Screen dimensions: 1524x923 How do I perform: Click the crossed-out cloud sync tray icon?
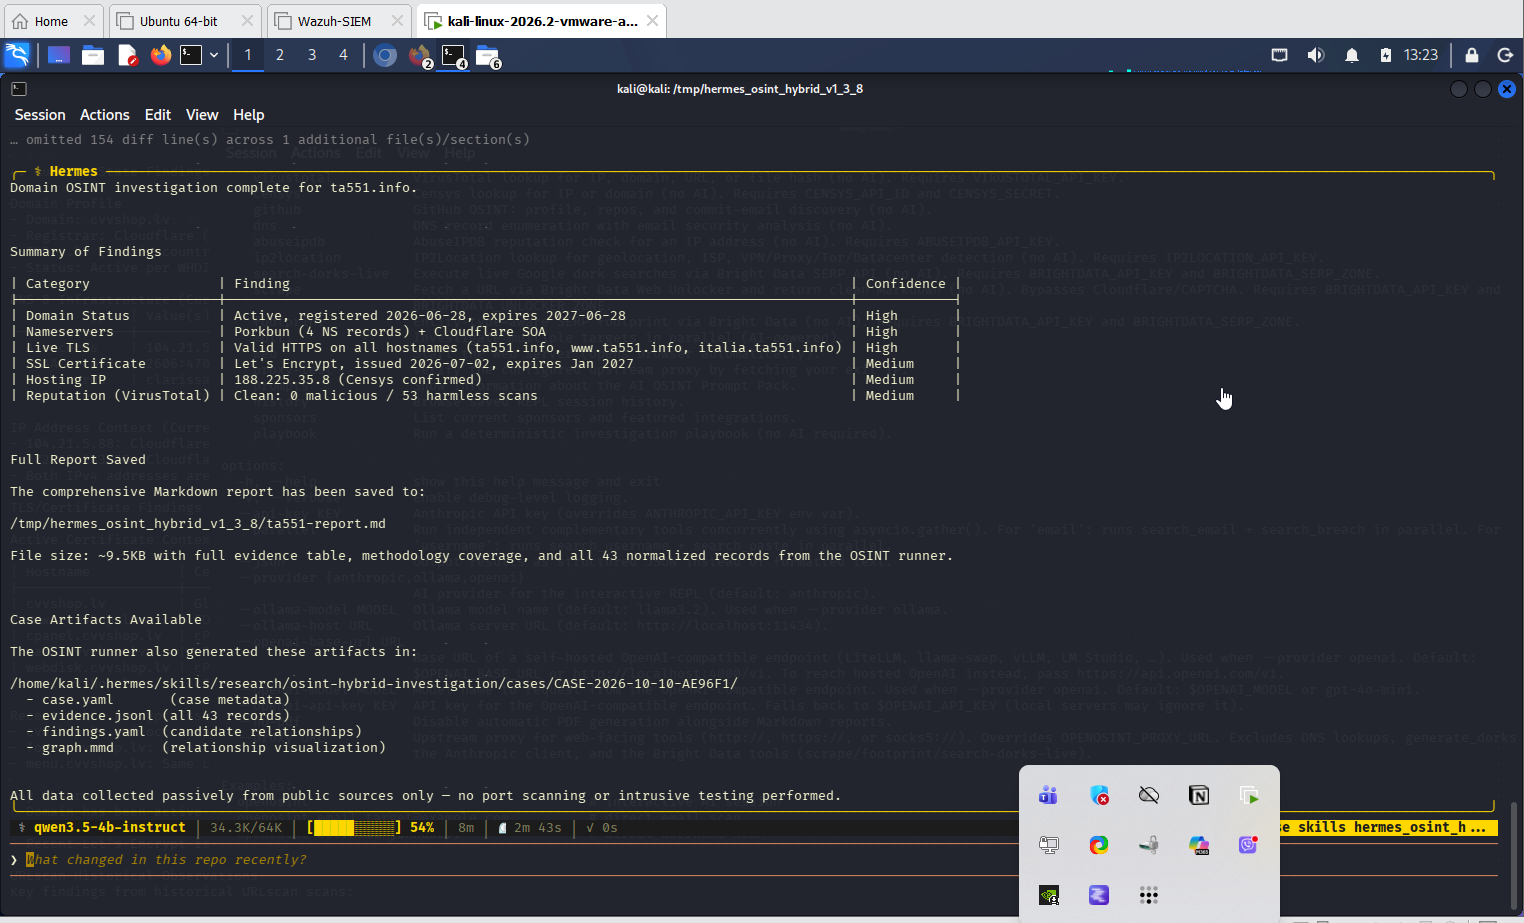(1149, 795)
